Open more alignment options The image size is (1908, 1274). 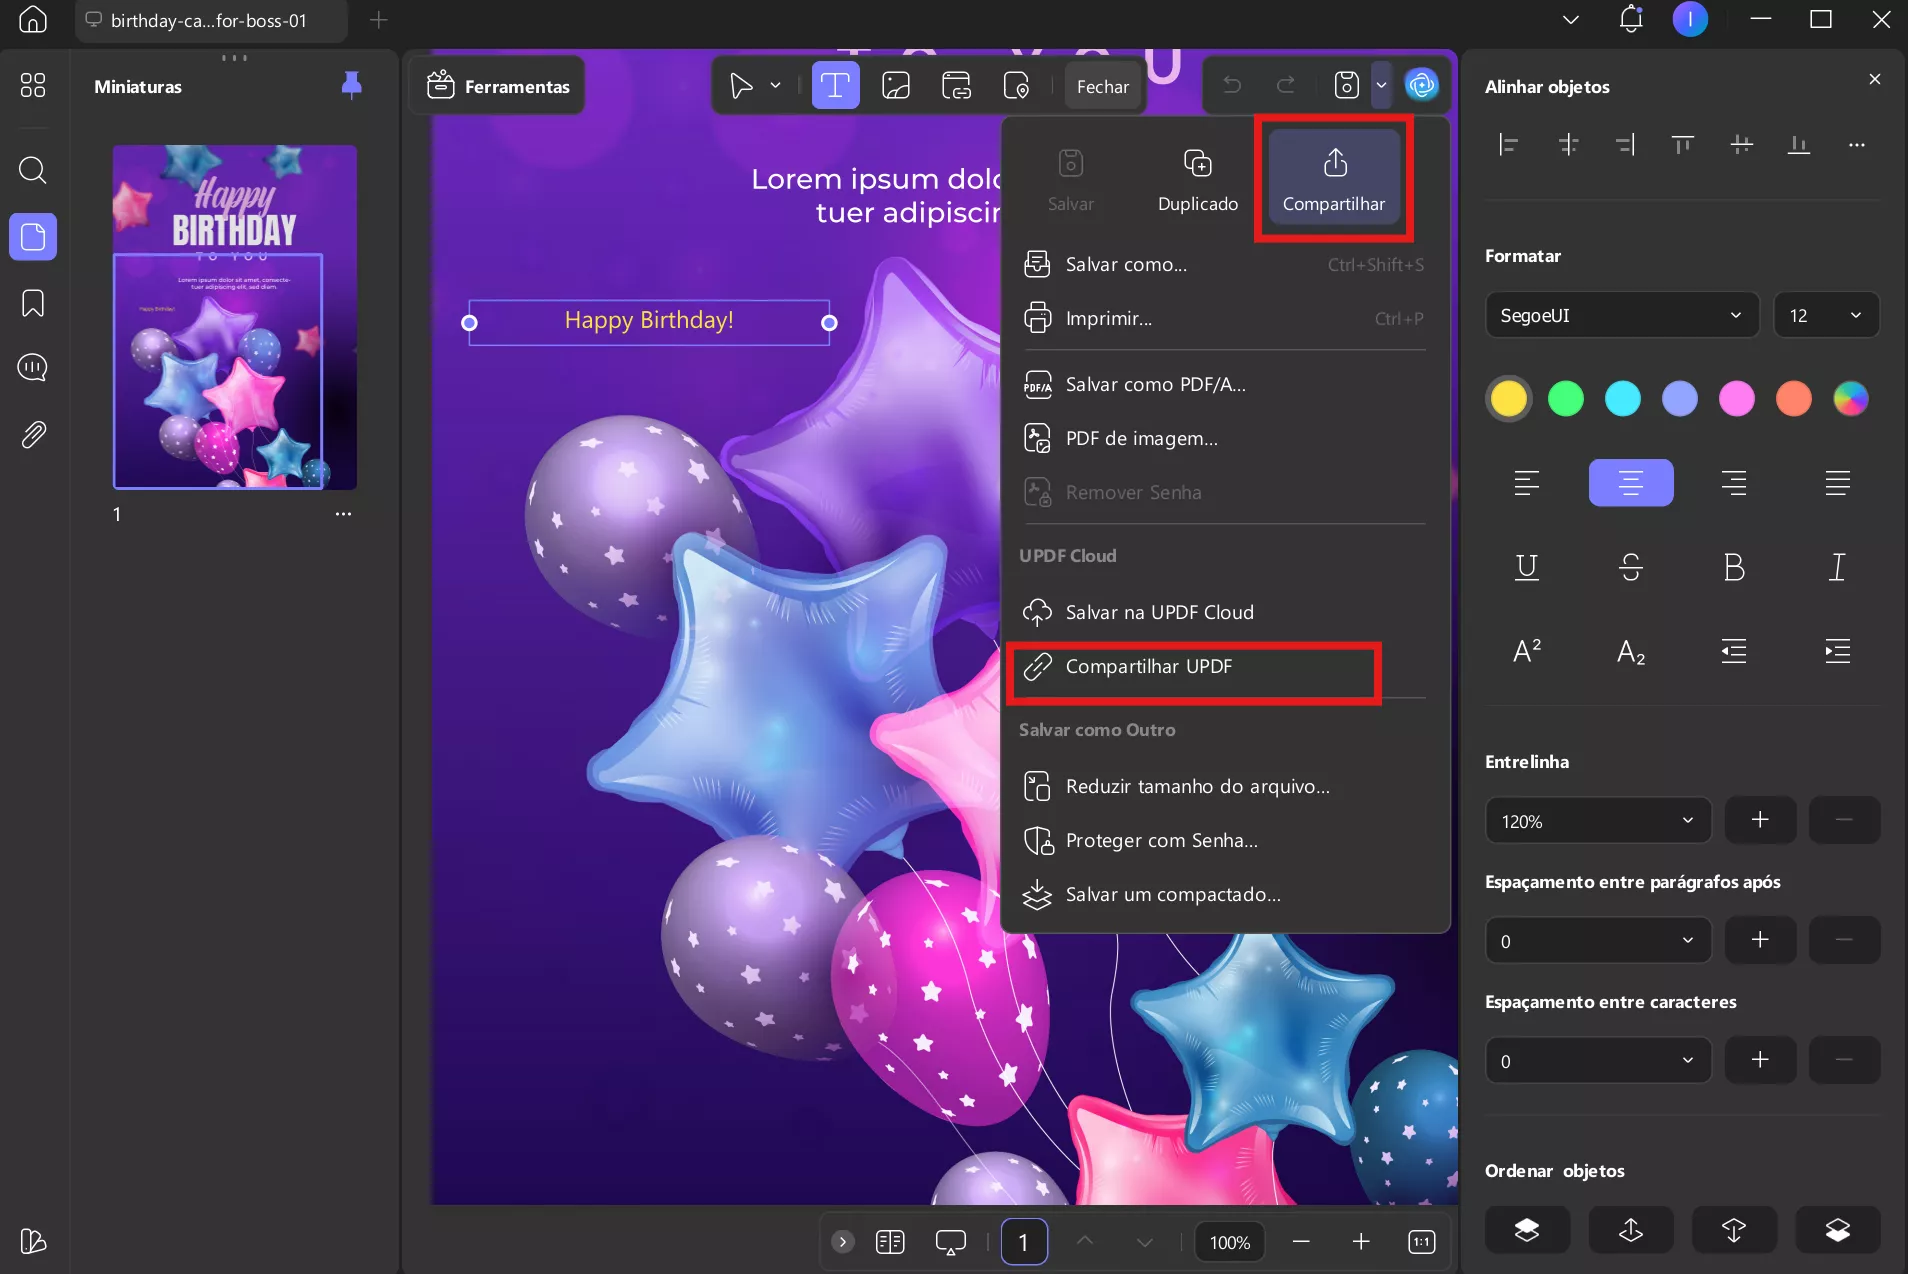point(1857,145)
